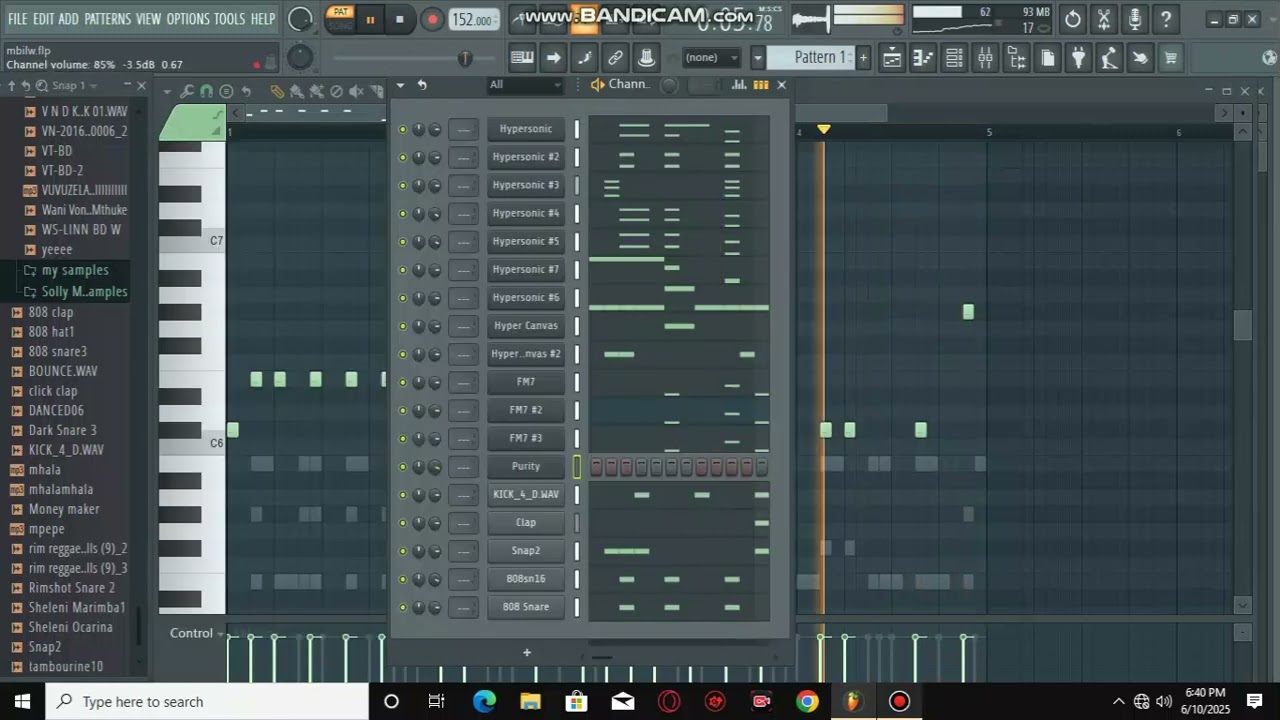Open the microphone one-click recording icon
Viewport: 1280px width, 720px height.
coord(1135,19)
